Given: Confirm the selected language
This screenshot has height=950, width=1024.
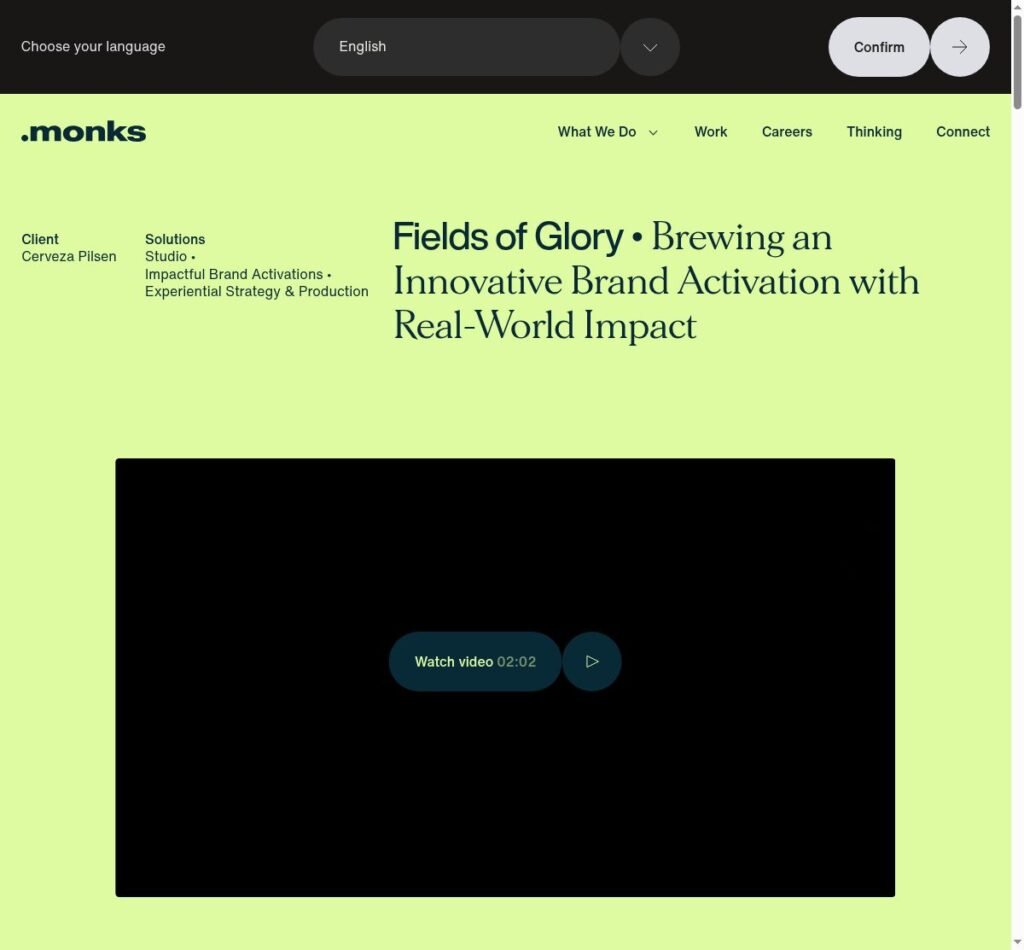Looking at the screenshot, I should coord(879,47).
